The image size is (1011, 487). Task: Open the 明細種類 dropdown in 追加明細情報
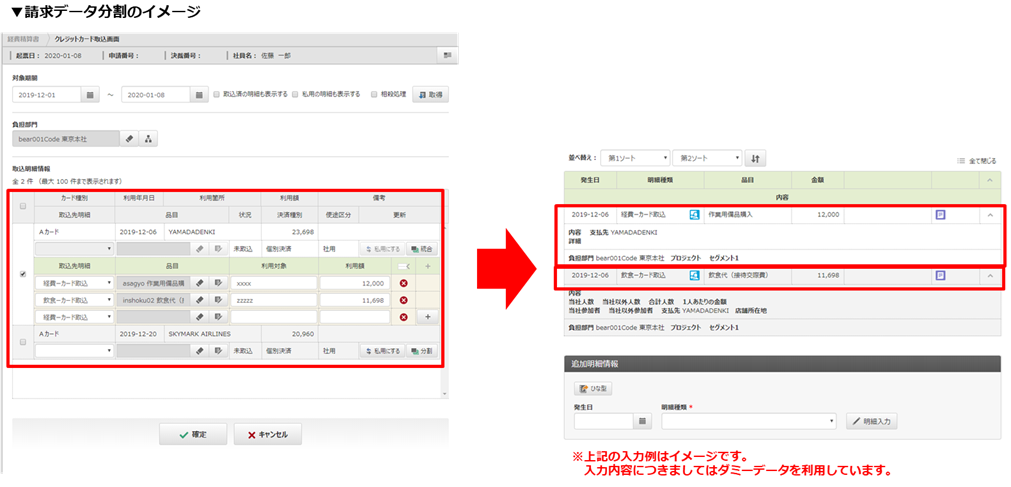point(748,421)
